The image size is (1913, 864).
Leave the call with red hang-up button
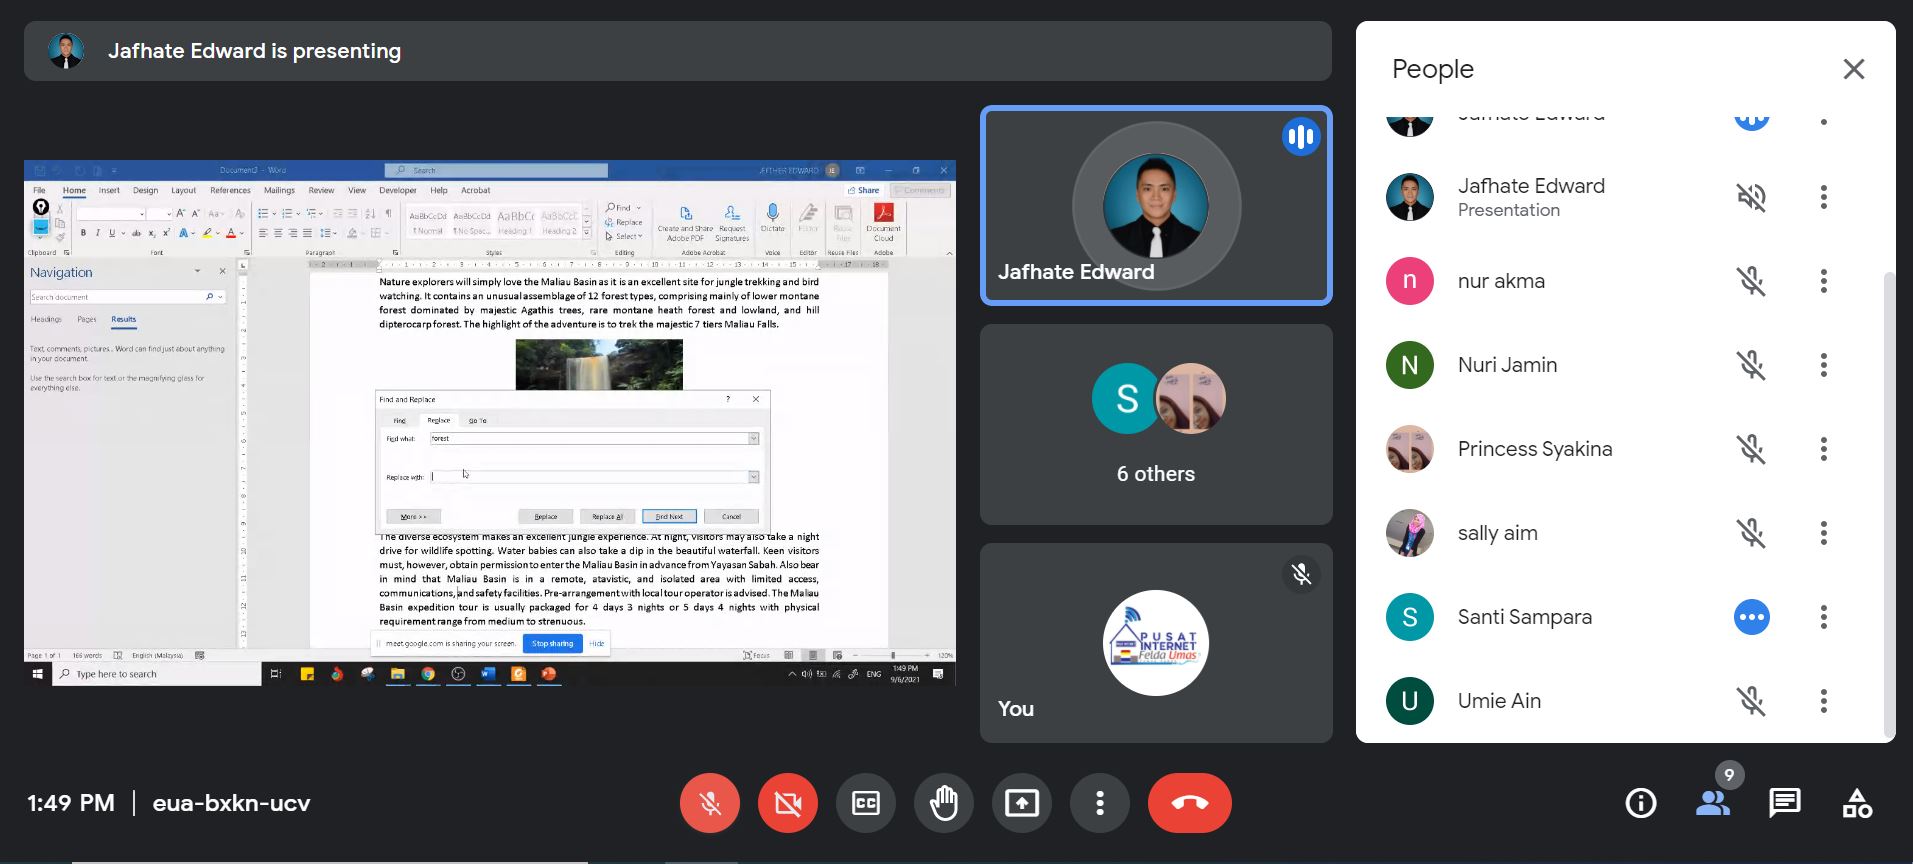[x=1189, y=803]
